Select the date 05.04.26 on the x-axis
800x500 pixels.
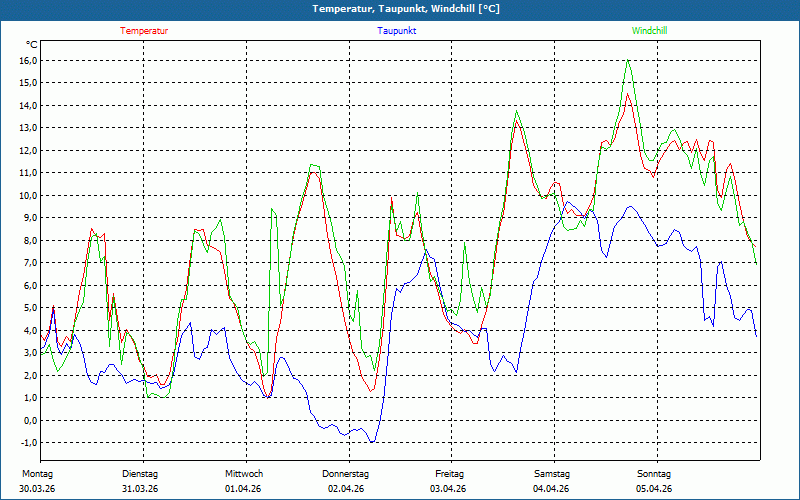coord(654,489)
